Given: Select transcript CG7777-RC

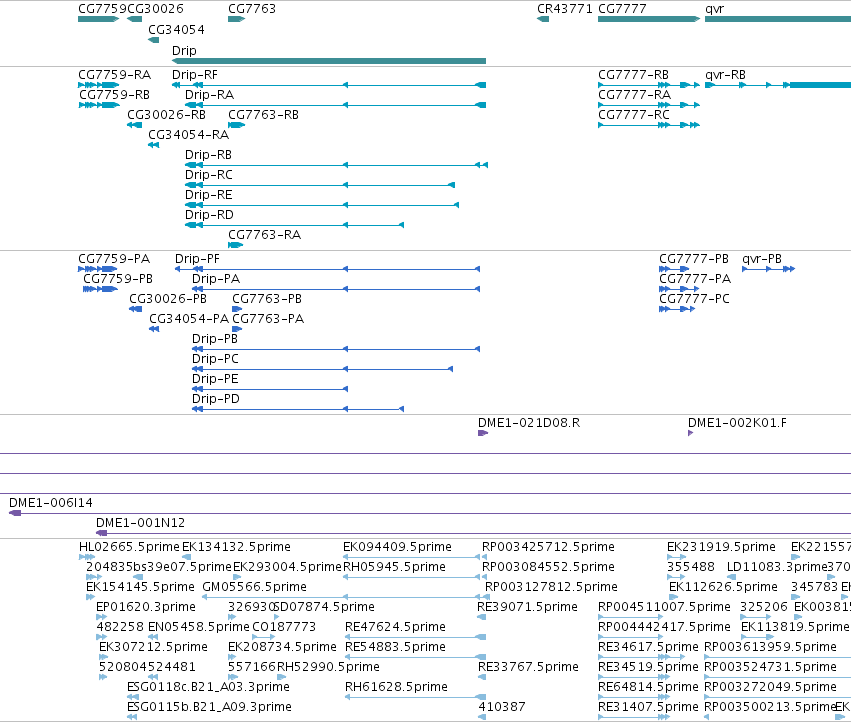Looking at the screenshot, I should (634, 115).
